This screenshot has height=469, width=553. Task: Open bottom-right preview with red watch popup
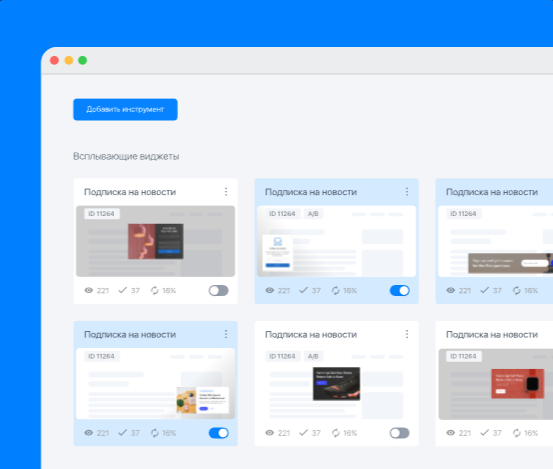coord(496,384)
